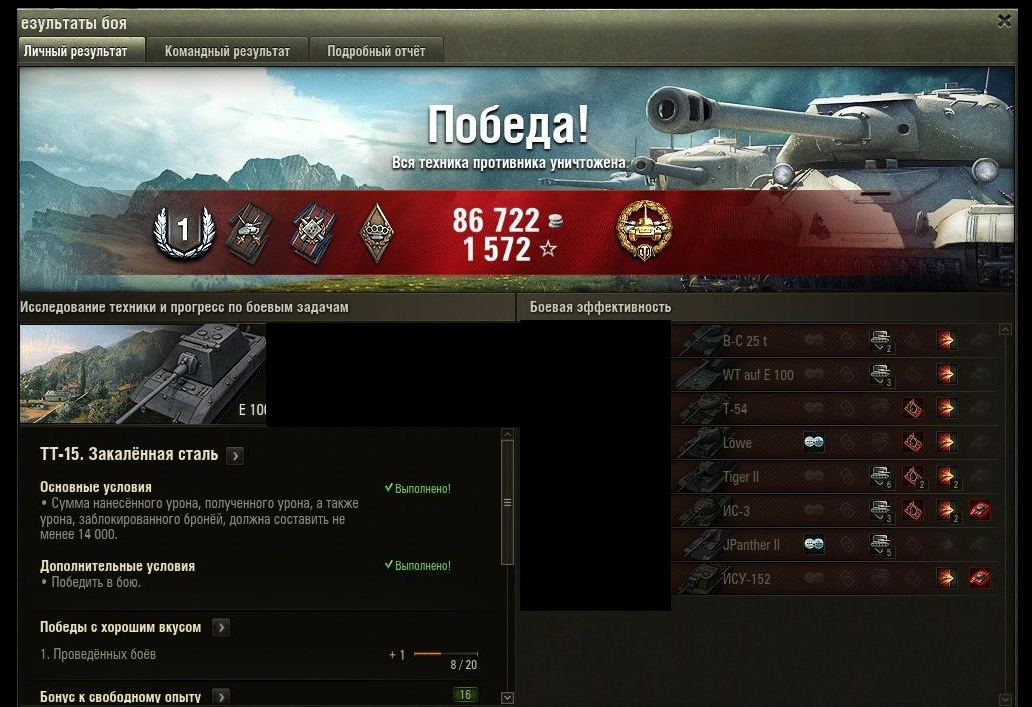This screenshot has width=1032, height=707.
Task: Expand the Победы с хорошим вкусом task
Action: pos(221,627)
